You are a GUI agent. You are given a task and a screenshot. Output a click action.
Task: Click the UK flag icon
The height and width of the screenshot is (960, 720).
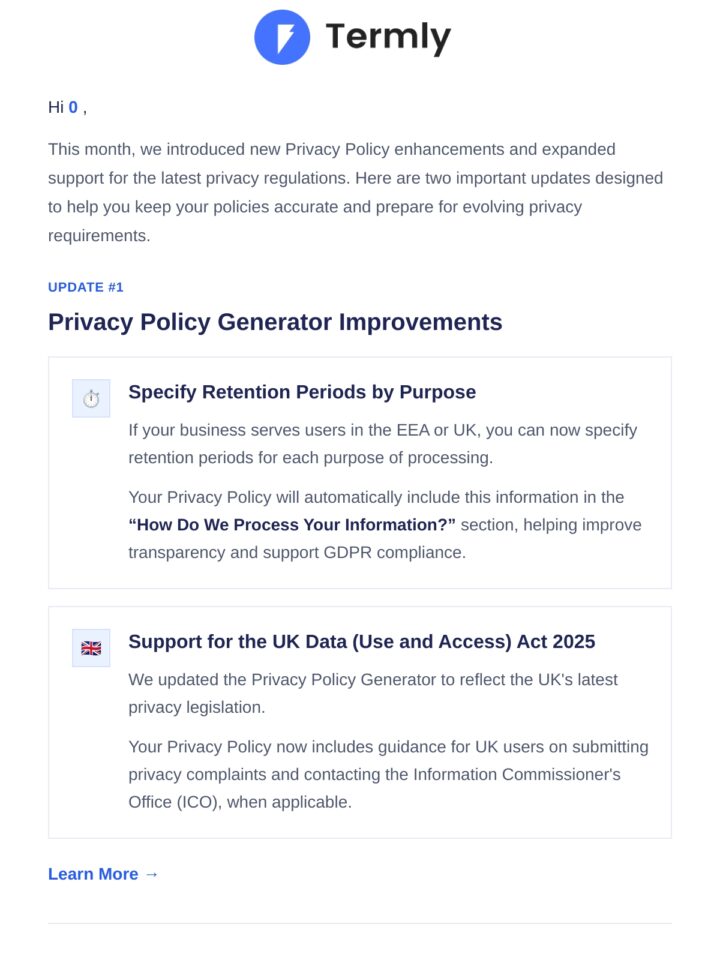(91, 648)
